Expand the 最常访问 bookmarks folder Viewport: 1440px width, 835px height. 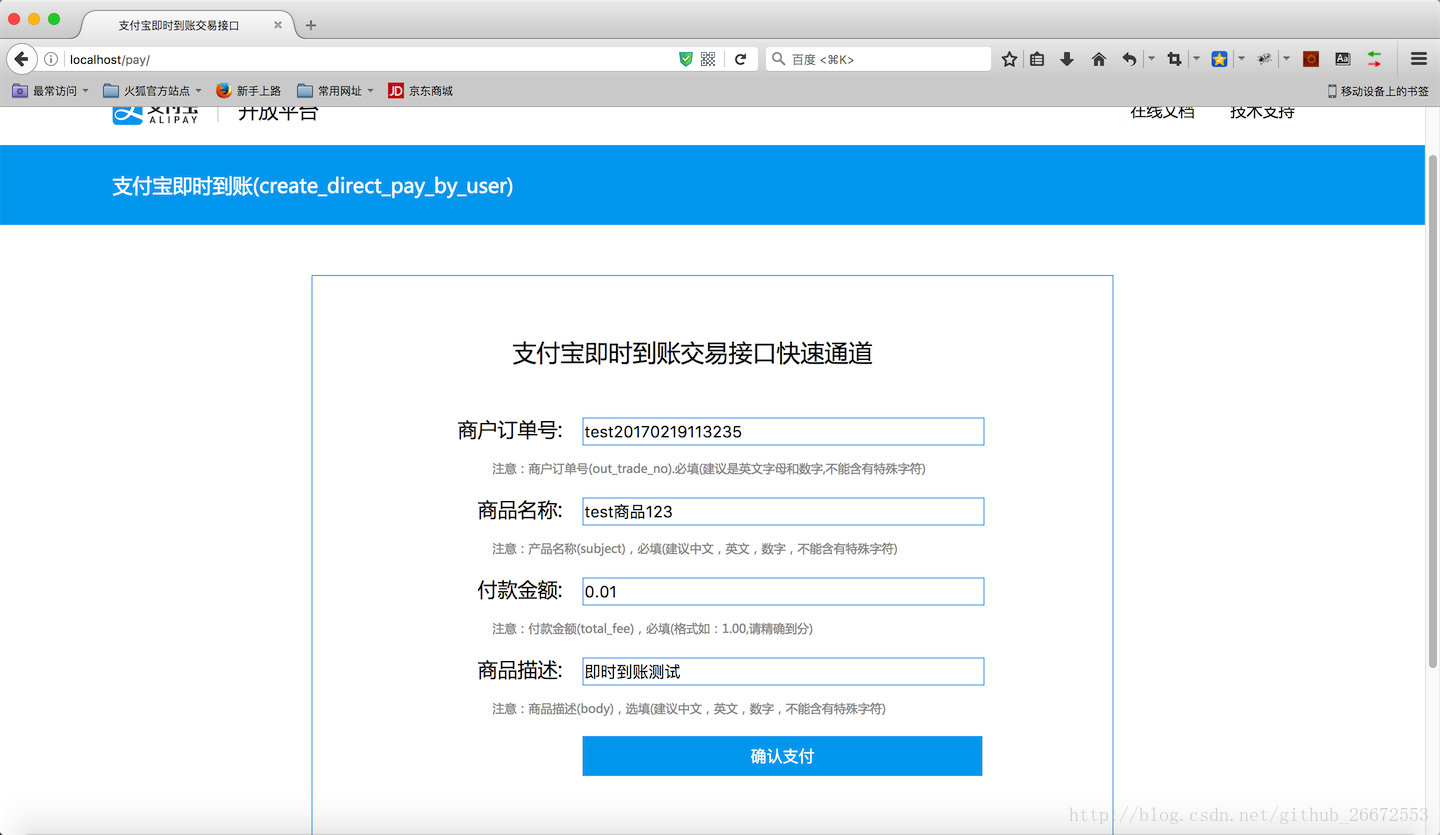click(50, 91)
